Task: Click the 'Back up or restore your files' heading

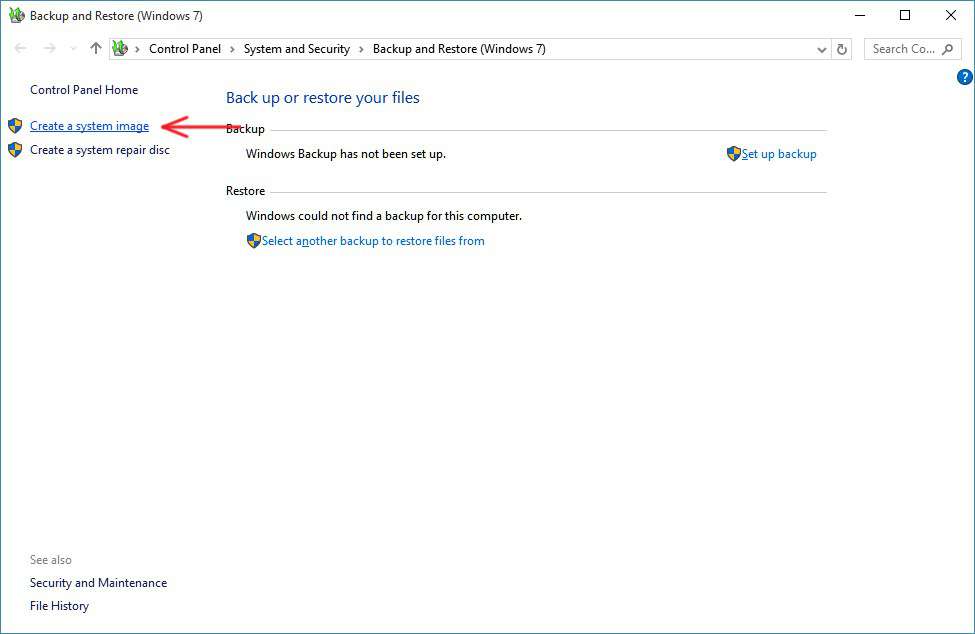Action: coord(323,98)
